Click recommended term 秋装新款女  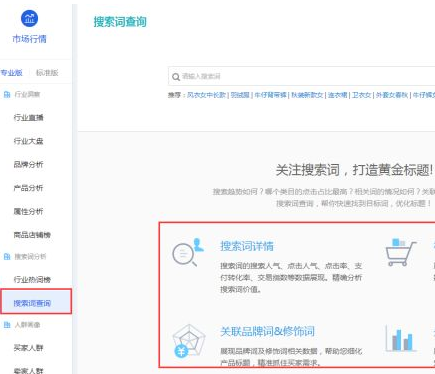307,95
